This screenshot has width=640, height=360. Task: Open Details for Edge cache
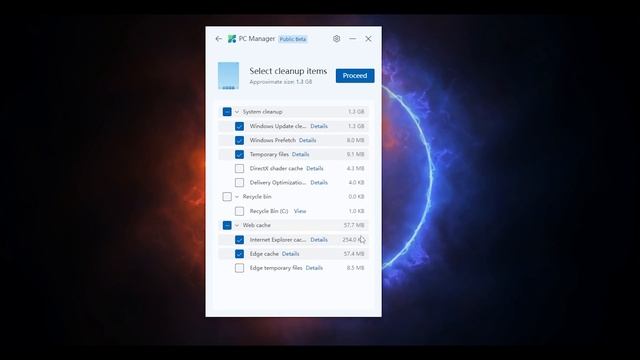pyautogui.click(x=290, y=253)
